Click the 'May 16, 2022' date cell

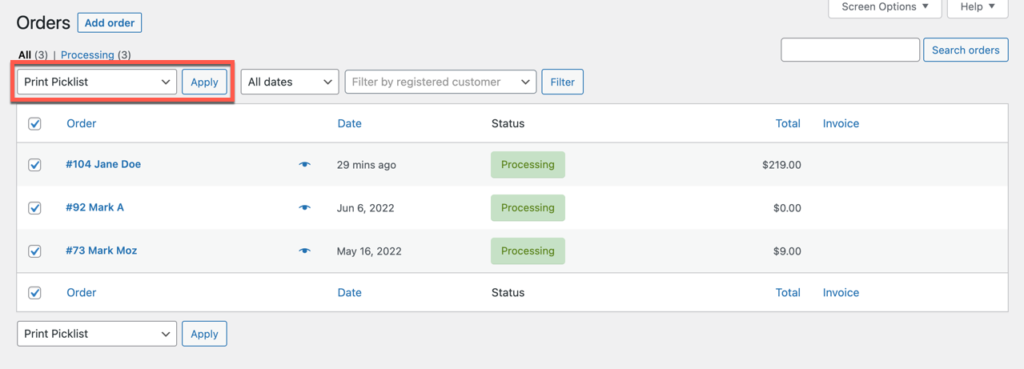point(369,251)
